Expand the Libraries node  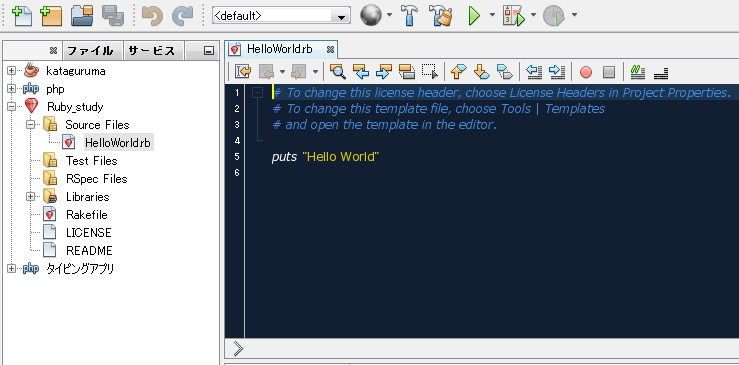point(31,197)
